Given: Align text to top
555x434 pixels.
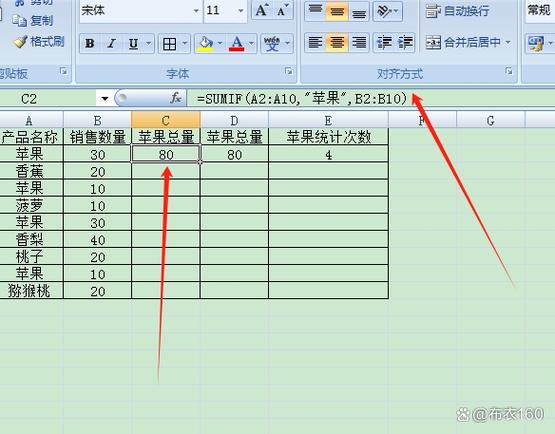Looking at the screenshot, I should [315, 11].
